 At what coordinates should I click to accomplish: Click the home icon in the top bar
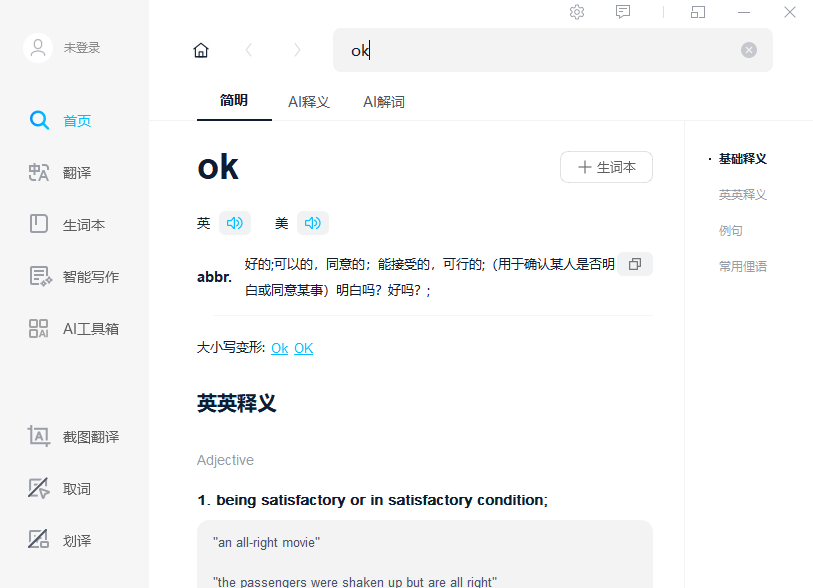(201, 50)
